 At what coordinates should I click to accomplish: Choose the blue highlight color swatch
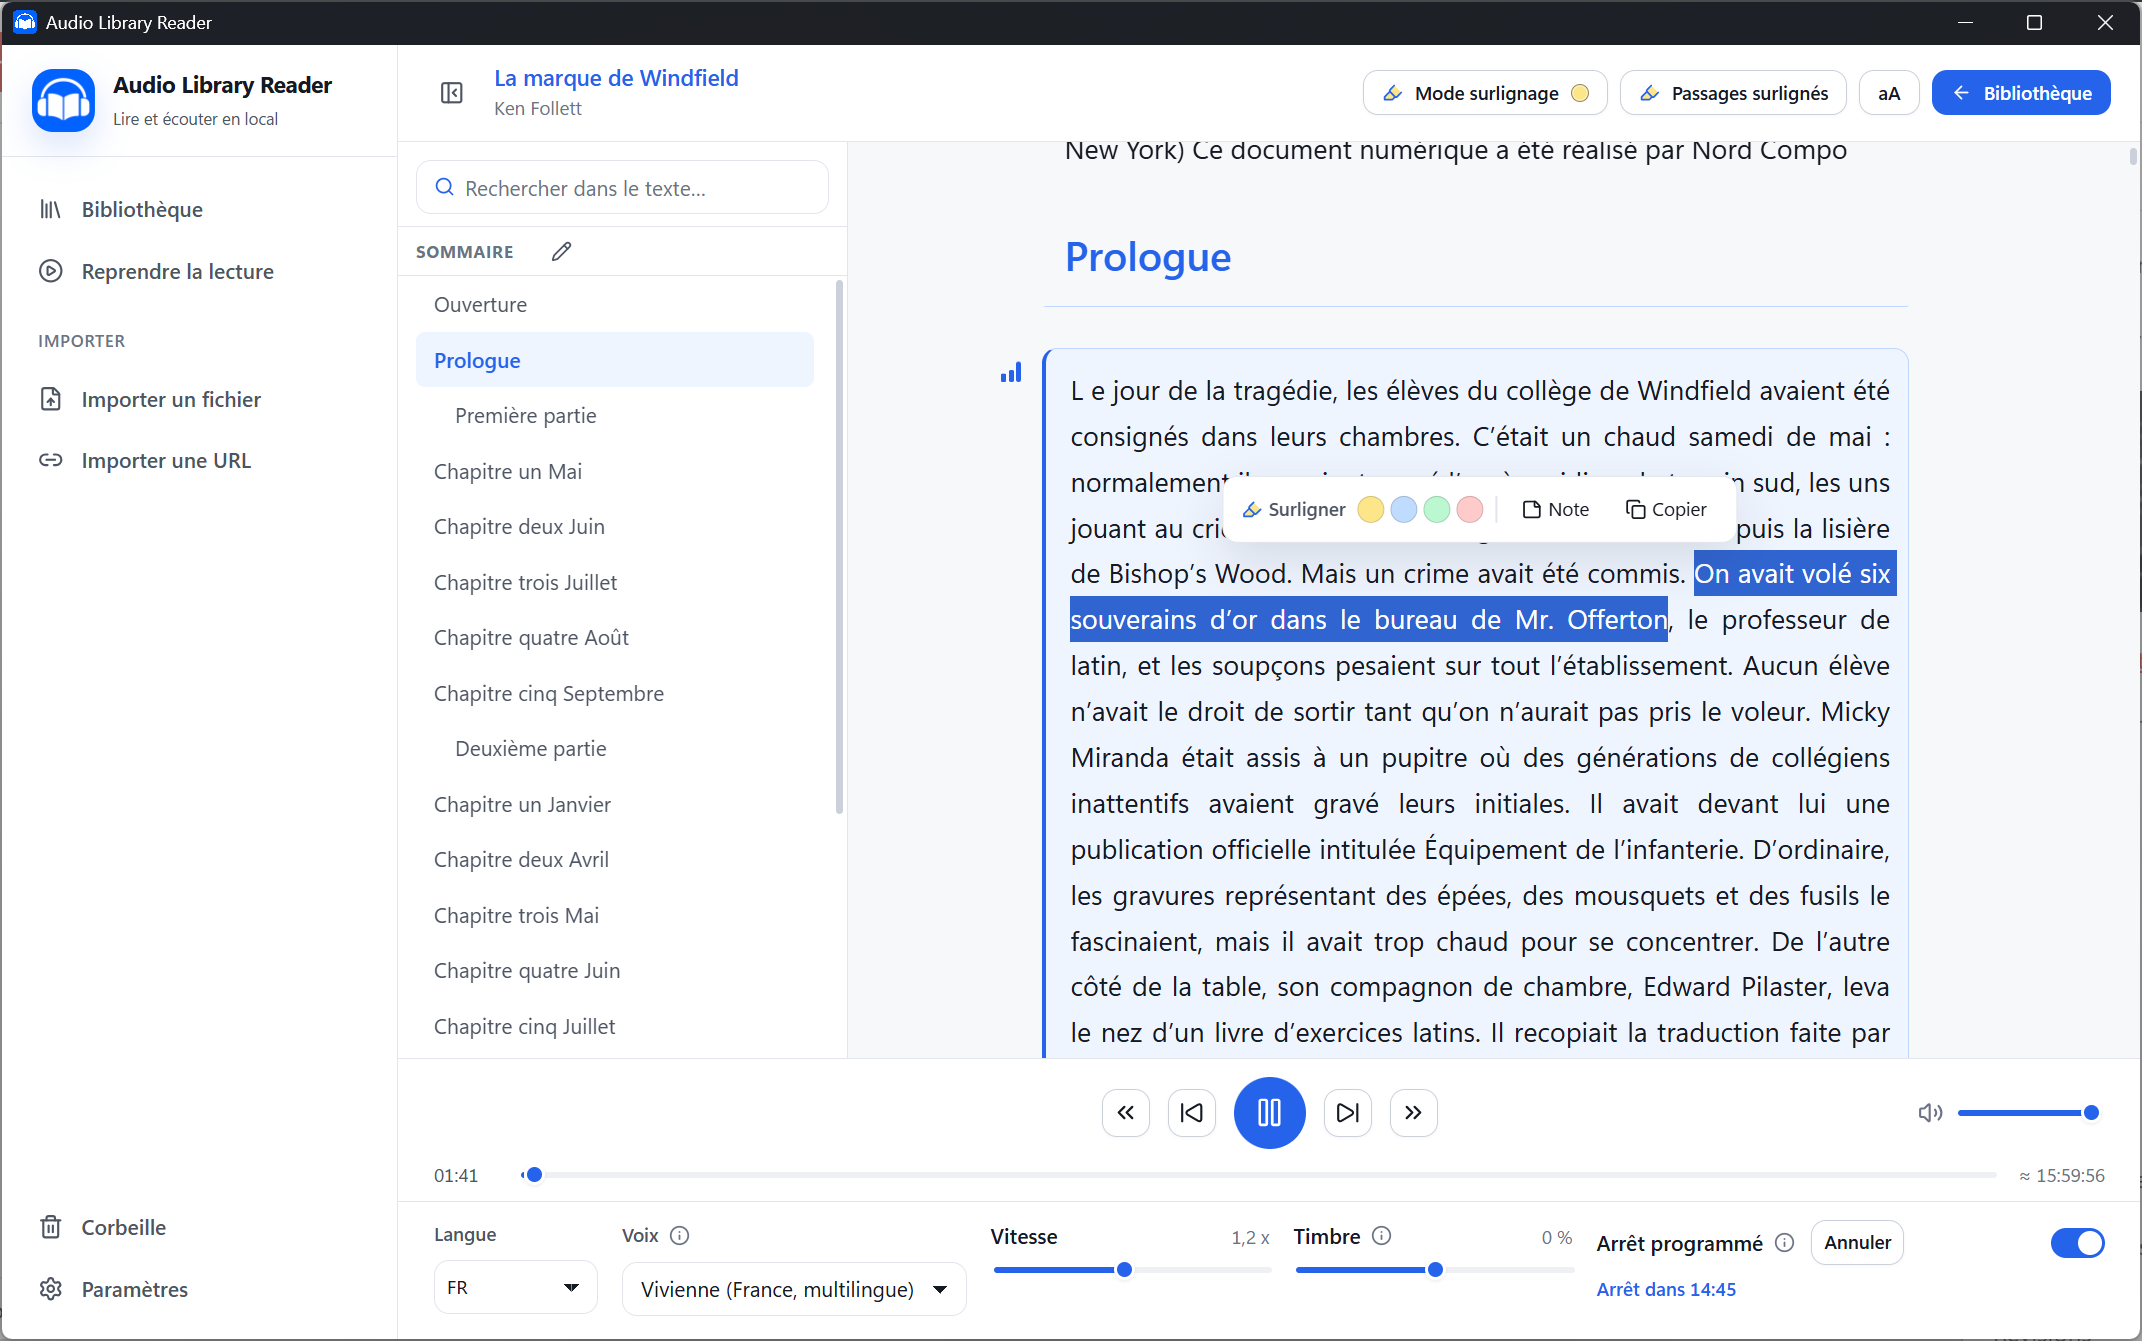pos(1404,510)
